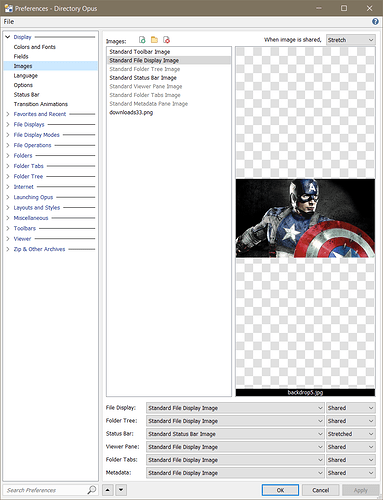Viewport: 383px width, 500px height.
Task: Expand the Miscellaneous category
Action: tap(8, 218)
